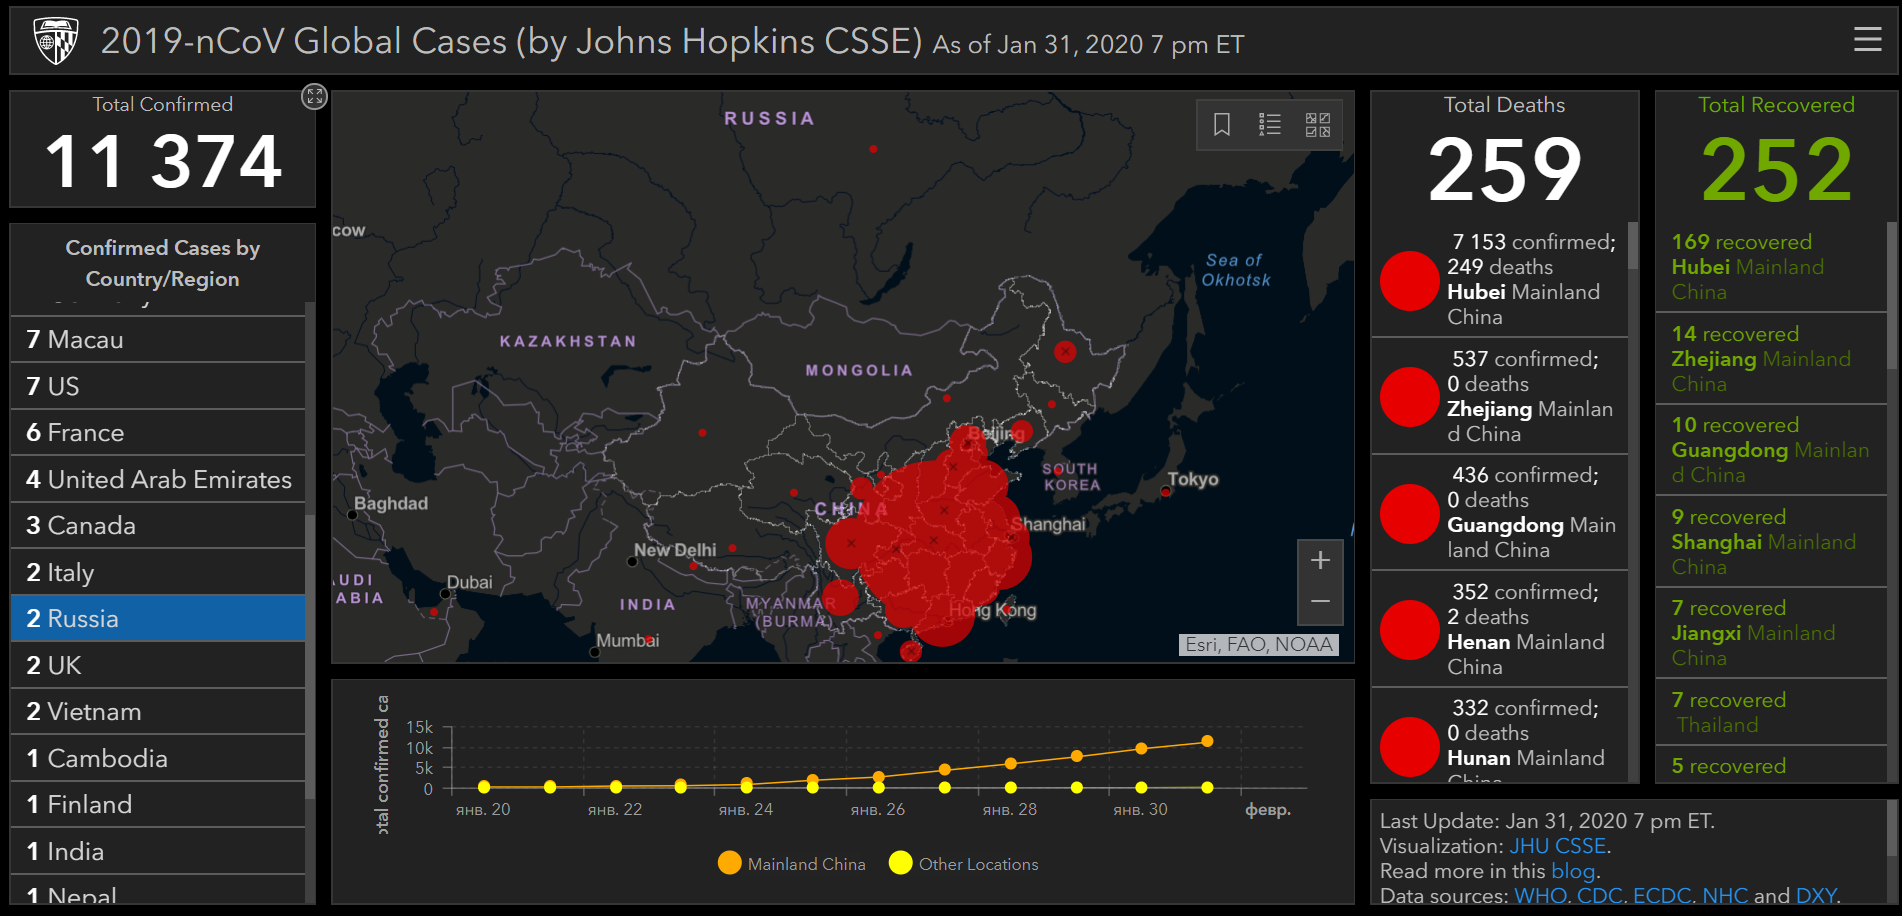Zoom in on the map
The height and width of the screenshot is (916, 1902).
pos(1320,560)
